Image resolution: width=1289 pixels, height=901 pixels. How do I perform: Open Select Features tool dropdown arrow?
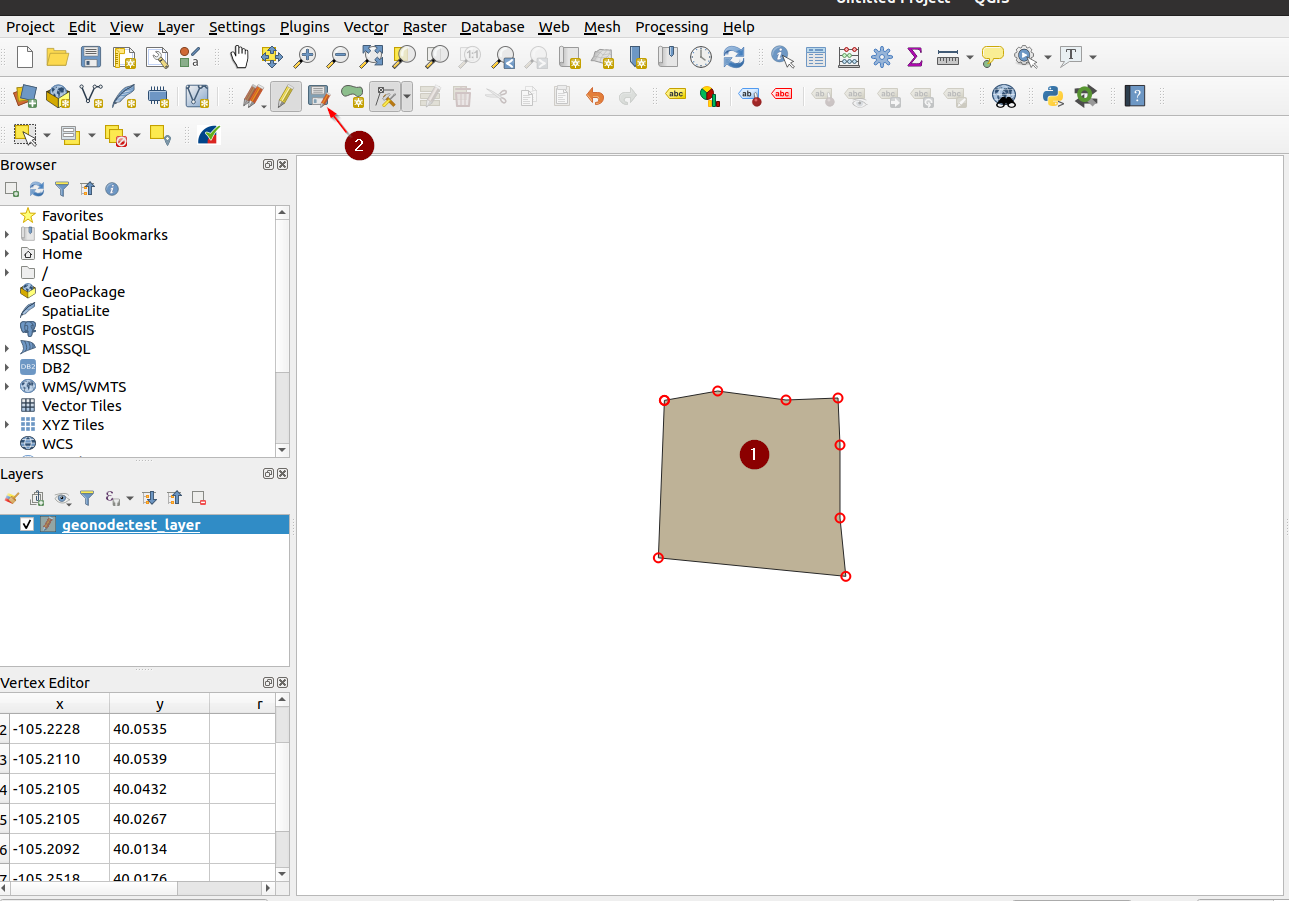click(47, 134)
